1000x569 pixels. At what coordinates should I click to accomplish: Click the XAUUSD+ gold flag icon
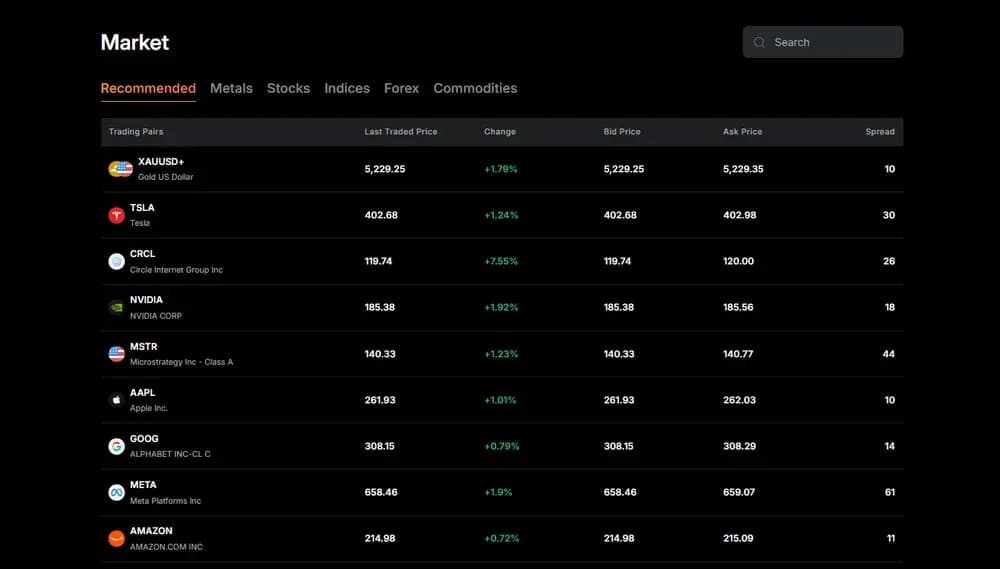pos(121,169)
